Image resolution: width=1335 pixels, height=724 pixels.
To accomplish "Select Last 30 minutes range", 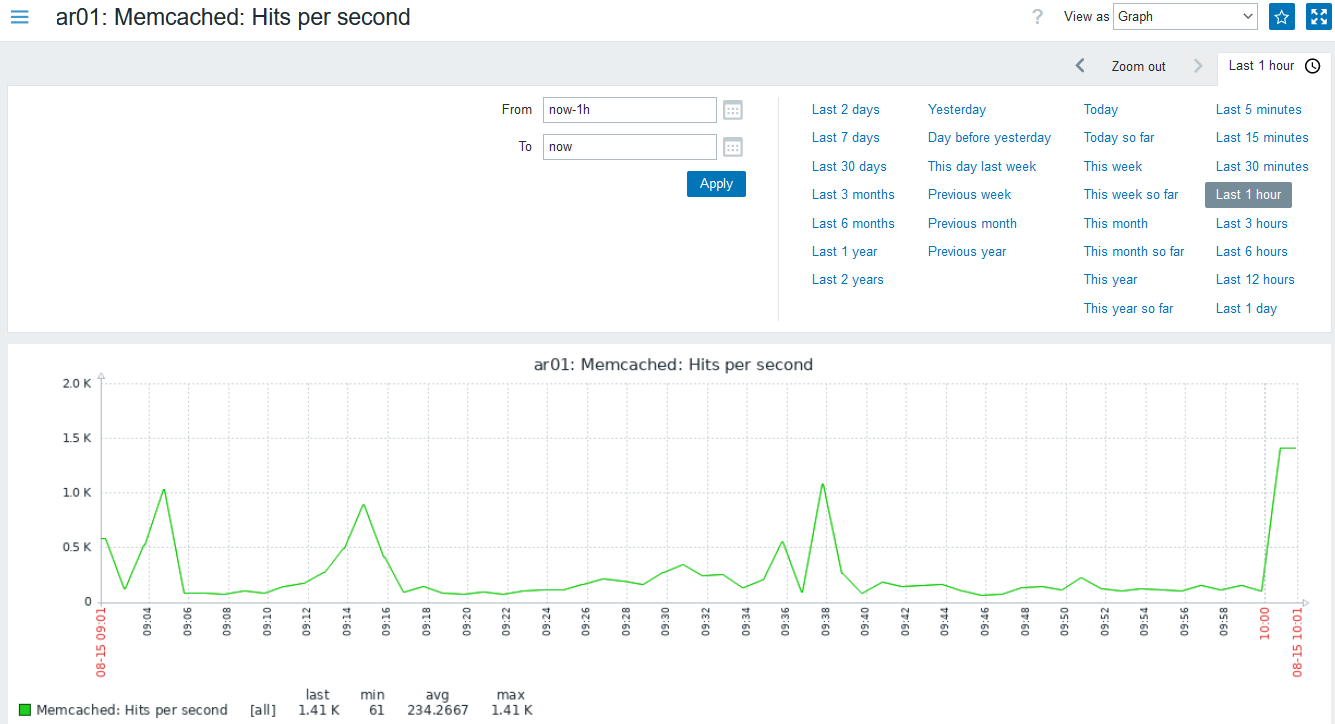I will pos(1262,167).
